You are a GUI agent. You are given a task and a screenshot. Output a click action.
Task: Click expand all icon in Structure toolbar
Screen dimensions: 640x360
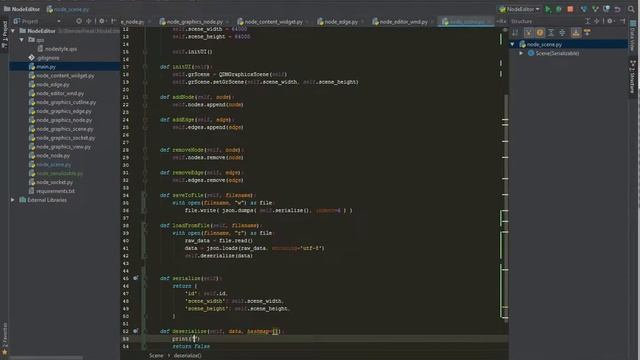pyautogui.click(x=551, y=33)
